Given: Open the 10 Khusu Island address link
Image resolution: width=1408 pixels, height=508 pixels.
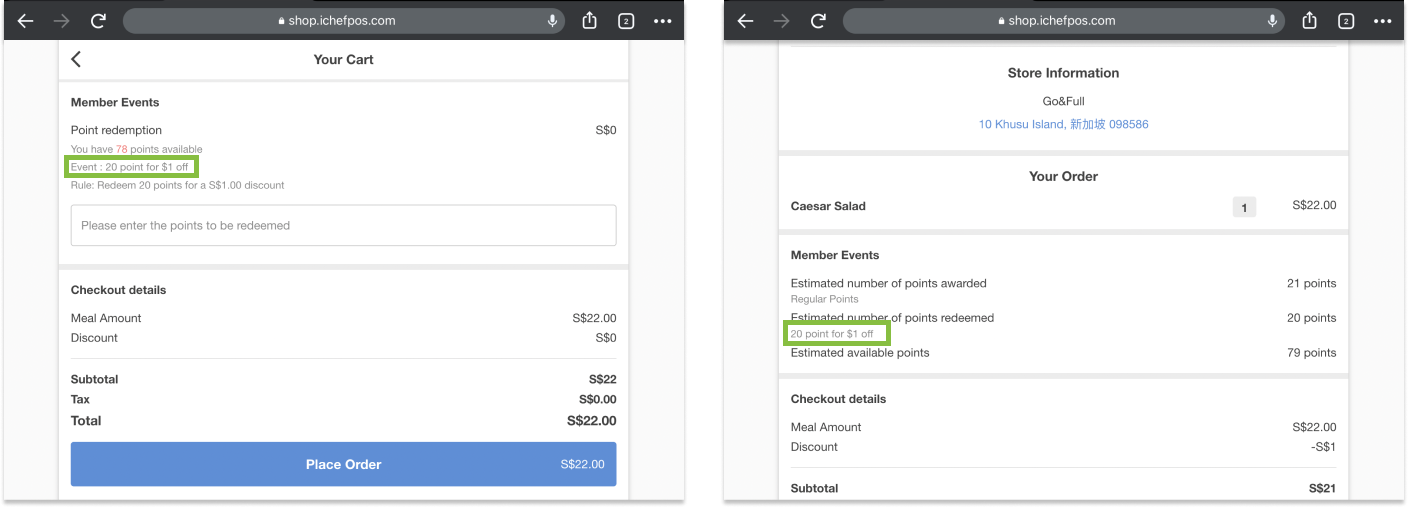Looking at the screenshot, I should coord(1063,124).
